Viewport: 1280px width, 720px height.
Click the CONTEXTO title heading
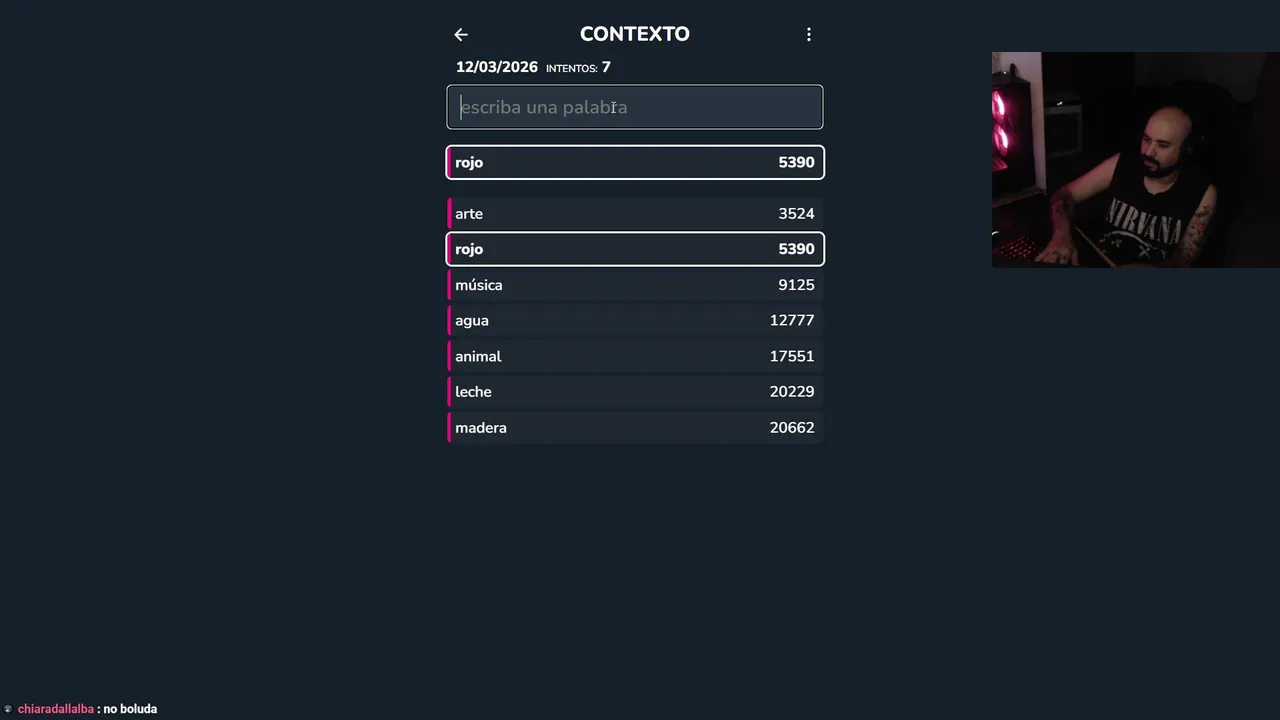tap(635, 34)
